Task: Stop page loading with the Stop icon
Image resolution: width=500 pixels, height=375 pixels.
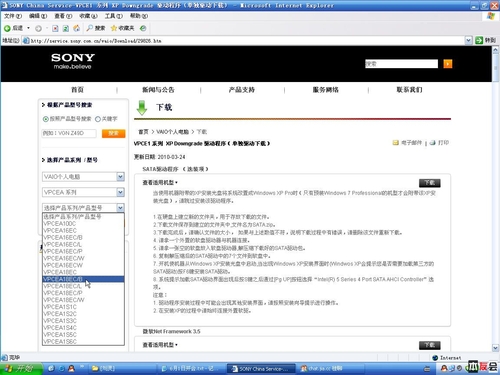Action: 55,28
